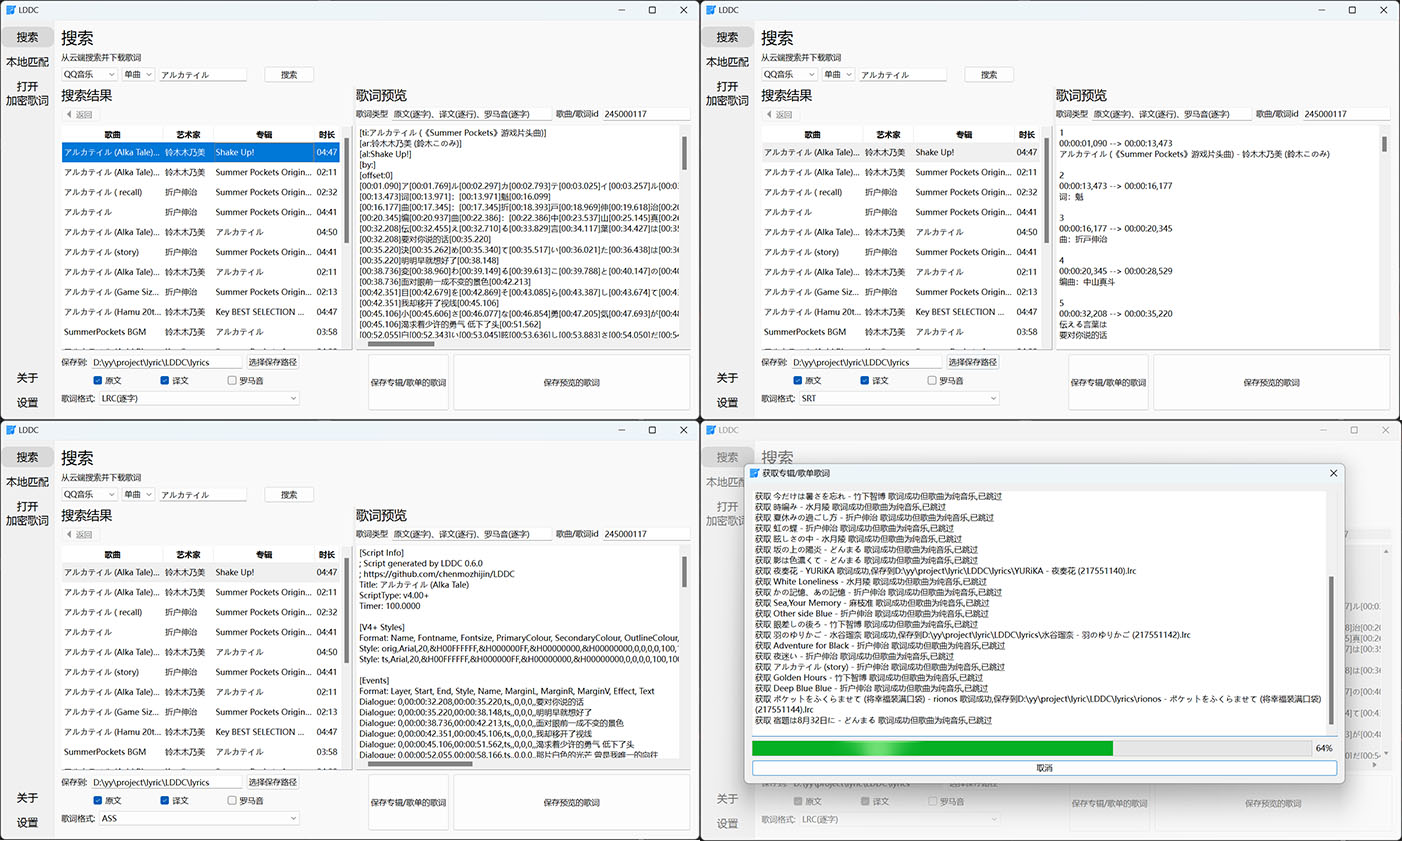The height and width of the screenshot is (841, 1402).
Task: Select 本地匹配 sidebar item in ASS window
Action: coord(27,482)
